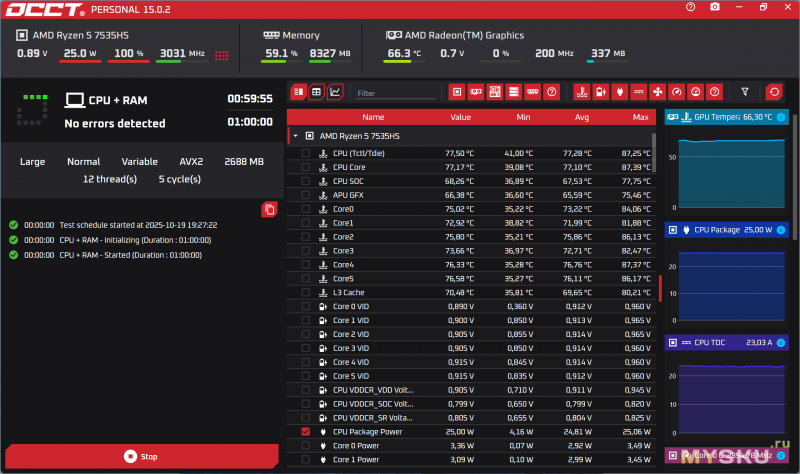Image resolution: width=800 pixels, height=474 pixels.
Task: Switch to the table view icon
Action: tap(316, 92)
